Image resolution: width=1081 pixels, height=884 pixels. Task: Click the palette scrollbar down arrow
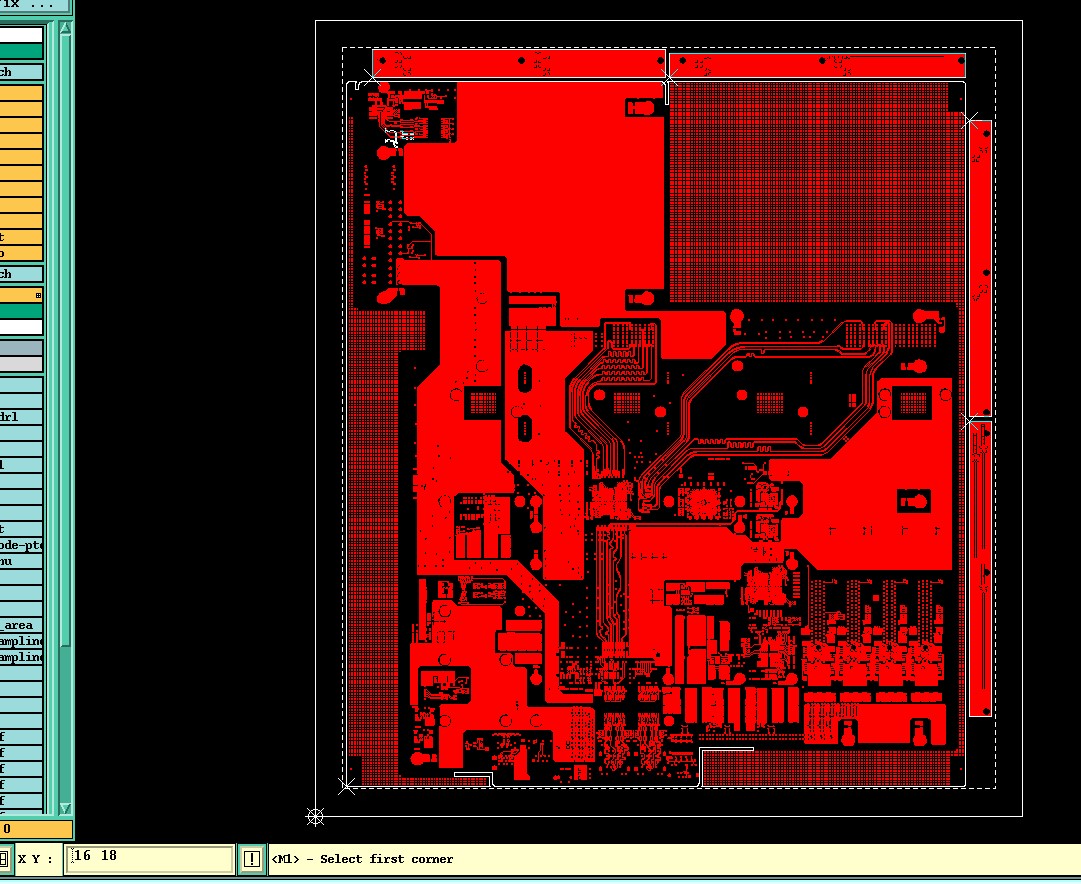[x=65, y=808]
